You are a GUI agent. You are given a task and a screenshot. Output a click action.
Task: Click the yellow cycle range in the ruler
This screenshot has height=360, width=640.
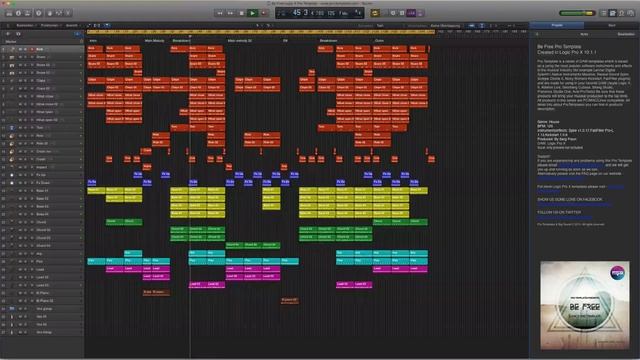[x=260, y=32]
